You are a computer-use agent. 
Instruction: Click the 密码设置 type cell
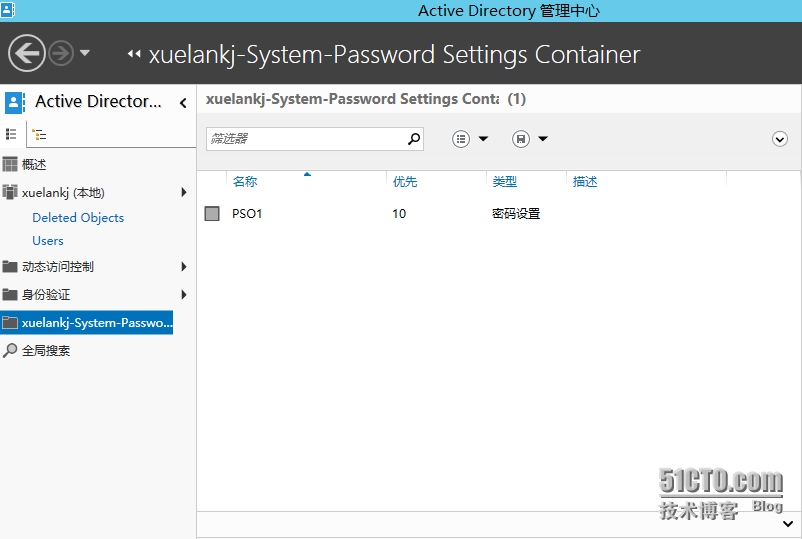pyautogui.click(x=516, y=214)
